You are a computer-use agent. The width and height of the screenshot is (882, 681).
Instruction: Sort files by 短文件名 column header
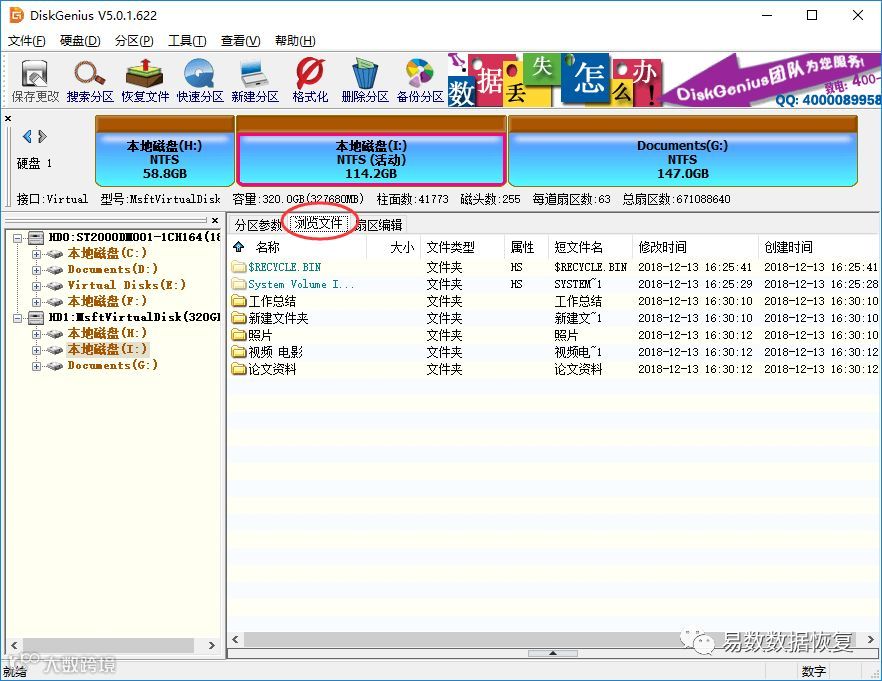[x=591, y=247]
